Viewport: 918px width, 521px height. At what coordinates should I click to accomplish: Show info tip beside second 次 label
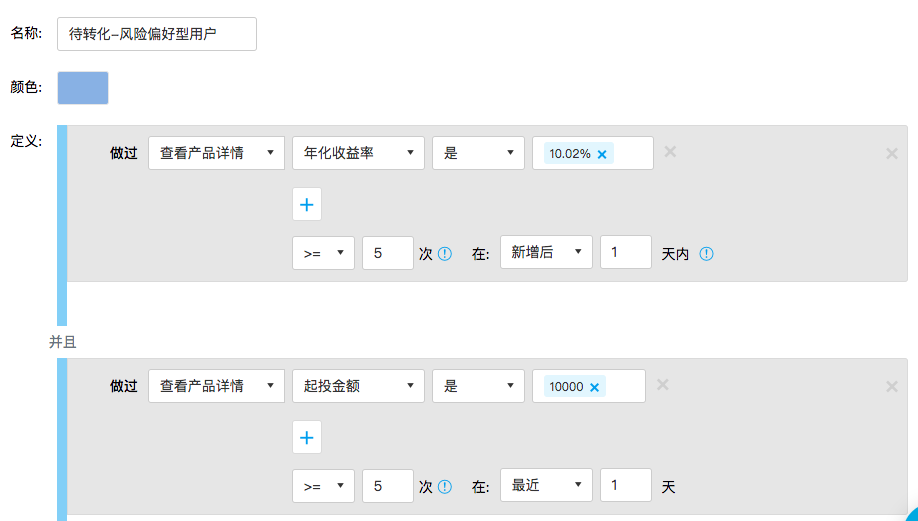445,487
